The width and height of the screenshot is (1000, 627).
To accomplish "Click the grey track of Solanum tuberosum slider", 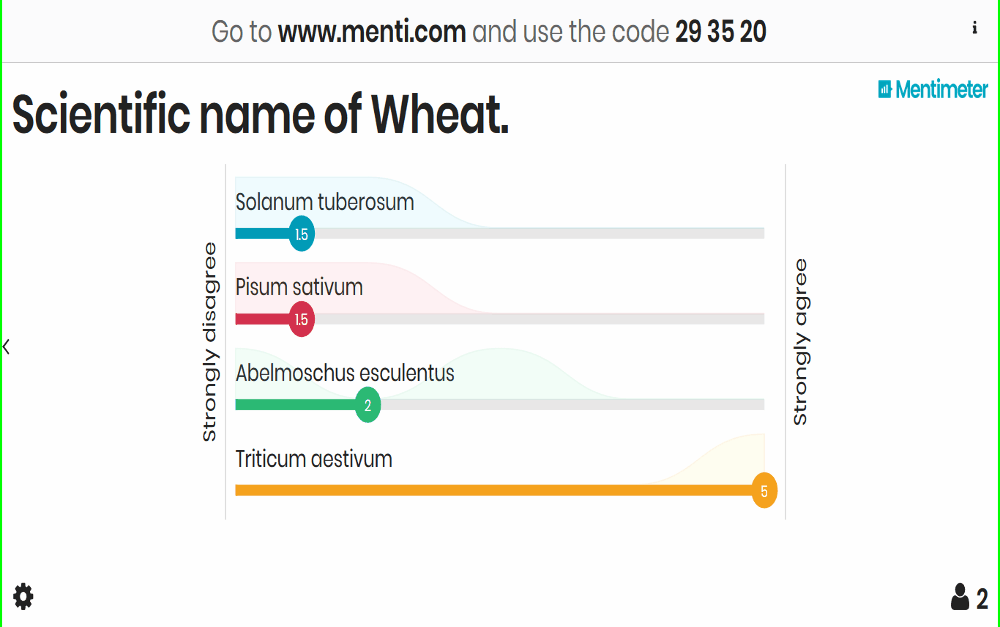I will (540, 234).
